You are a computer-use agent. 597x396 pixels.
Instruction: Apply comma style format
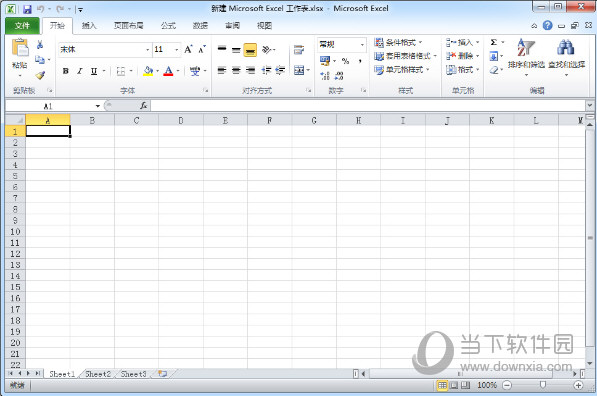click(359, 61)
